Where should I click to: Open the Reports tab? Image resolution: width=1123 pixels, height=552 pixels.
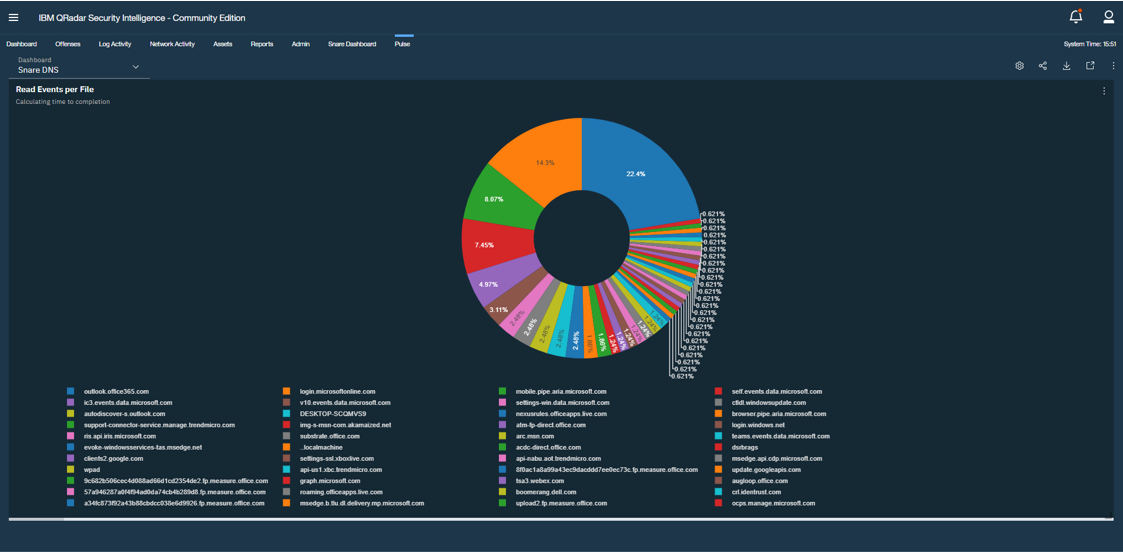click(x=261, y=44)
